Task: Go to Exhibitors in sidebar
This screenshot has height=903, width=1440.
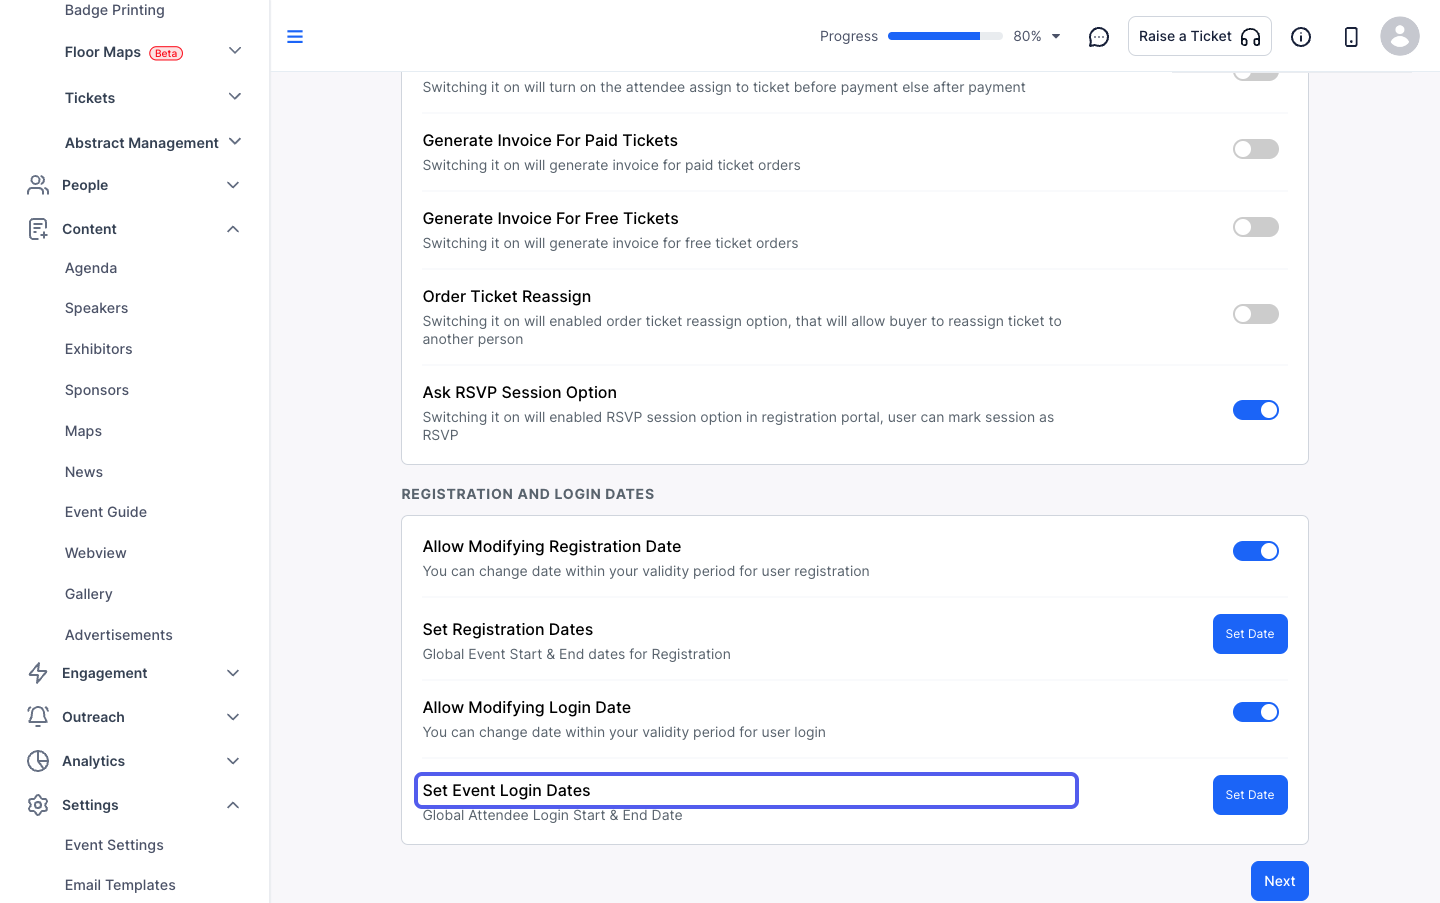Action: point(99,349)
